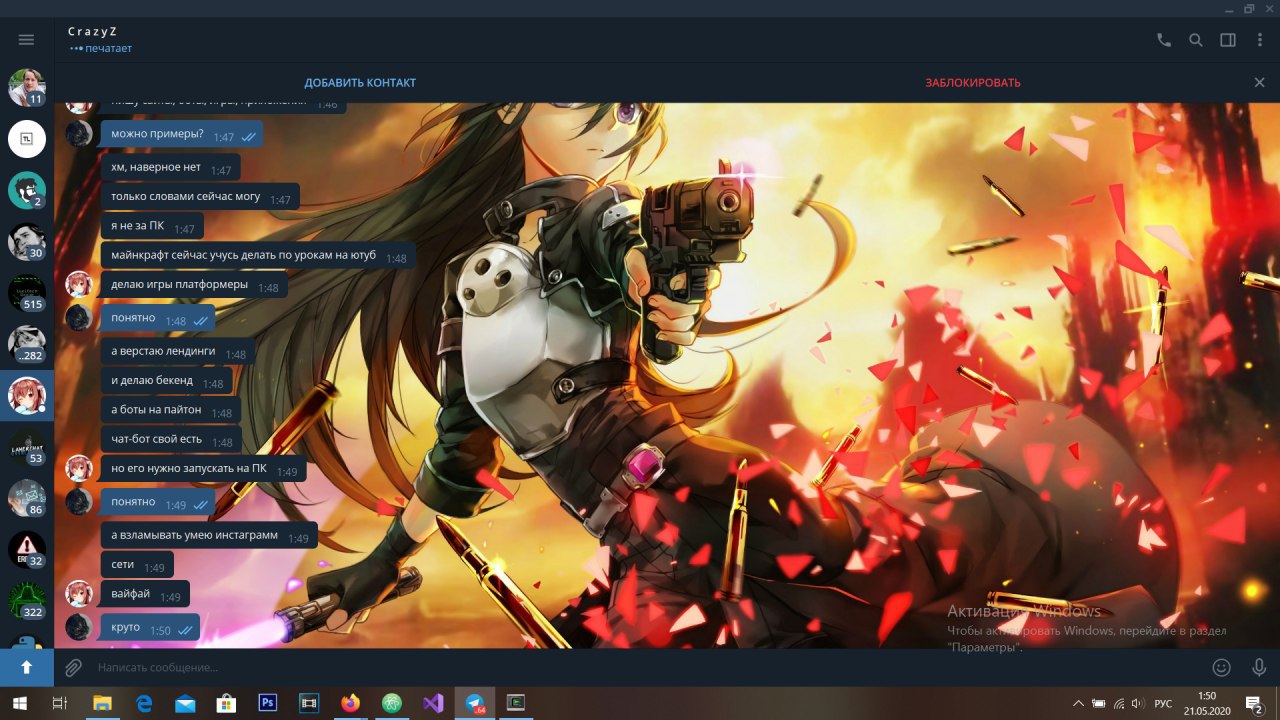Screen dimensions: 1280x720
Task: Open chat with 30 unread badge
Action: pos(27,242)
